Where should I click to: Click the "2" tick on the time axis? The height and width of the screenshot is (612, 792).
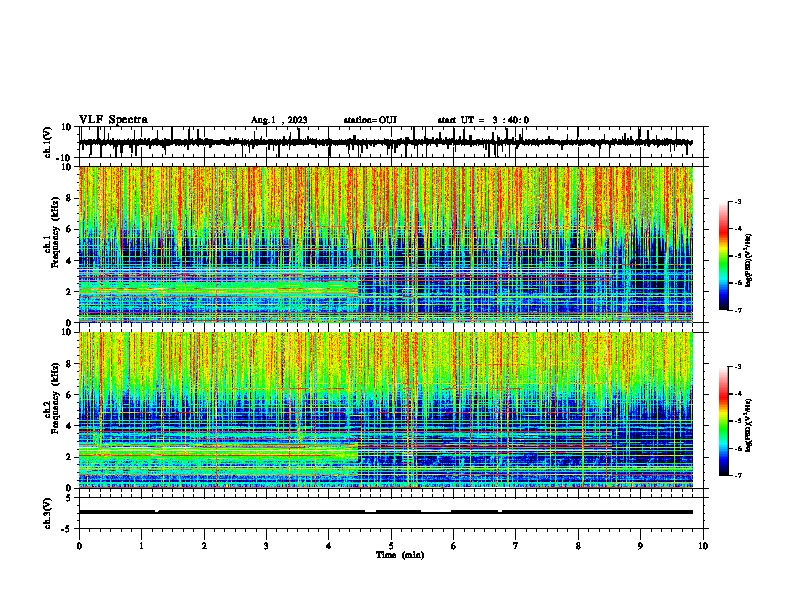tap(204, 546)
